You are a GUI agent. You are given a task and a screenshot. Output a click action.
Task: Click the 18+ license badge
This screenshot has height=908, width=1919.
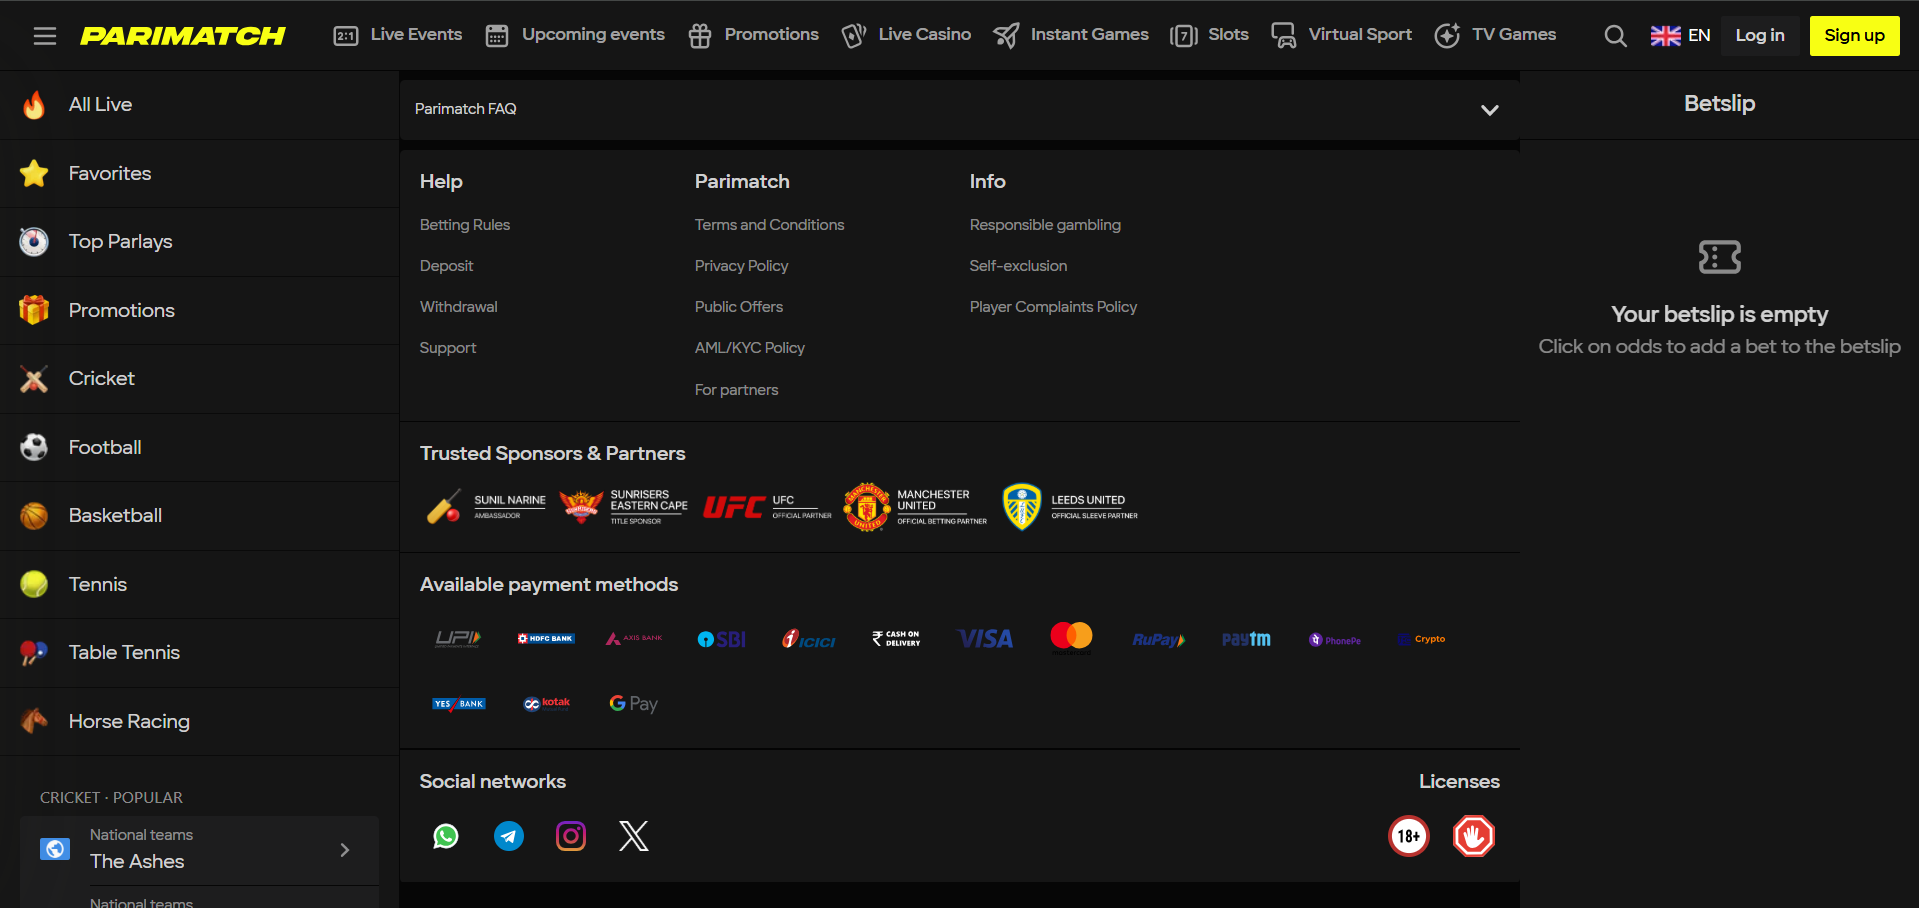click(1408, 836)
